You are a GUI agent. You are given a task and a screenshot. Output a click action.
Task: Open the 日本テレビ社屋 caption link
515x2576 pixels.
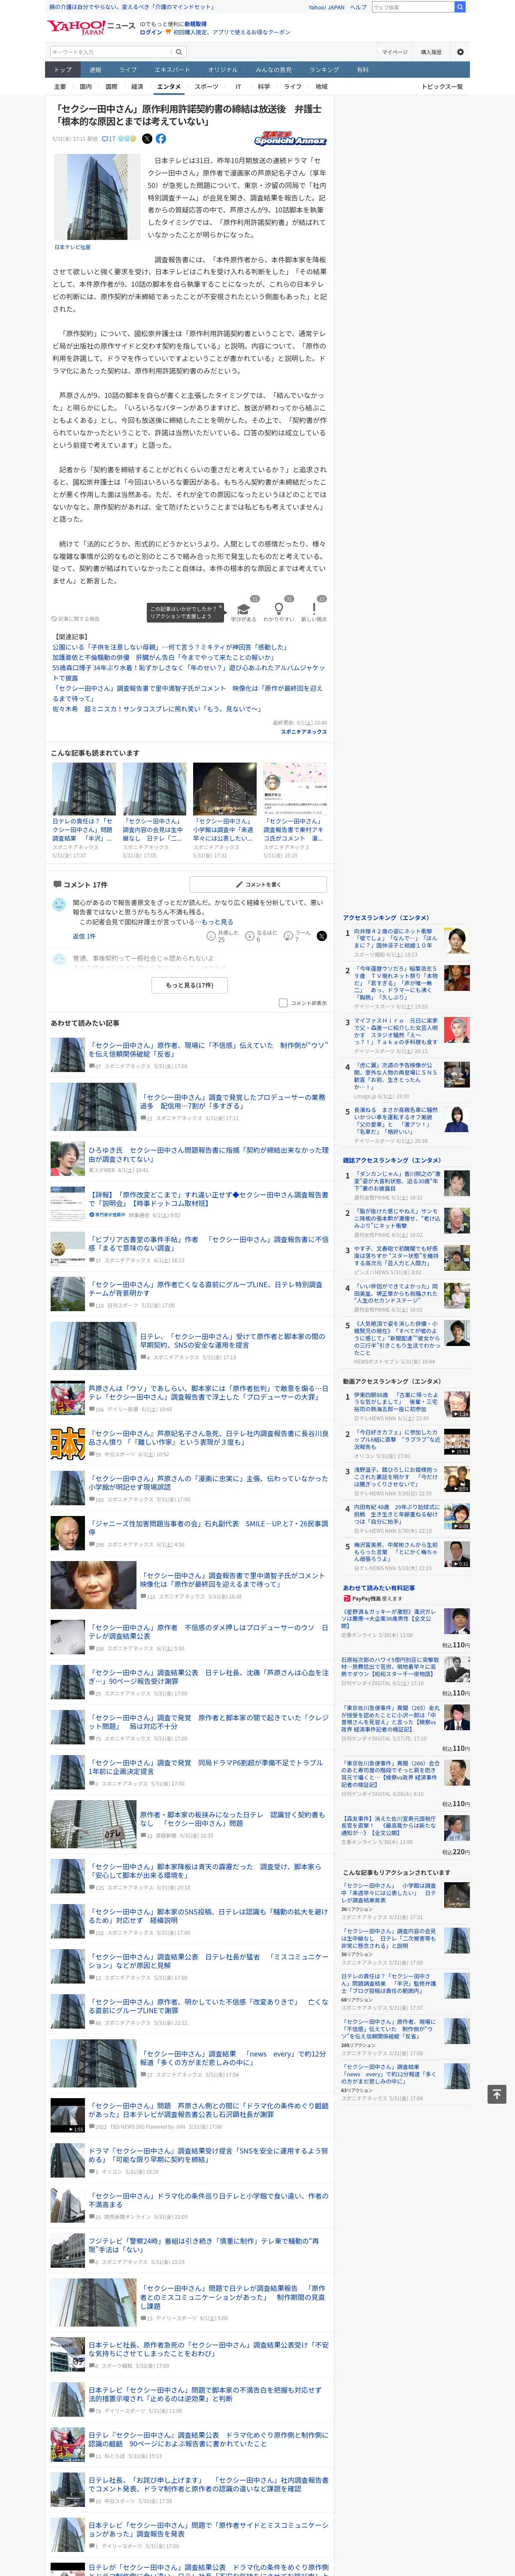tap(72, 247)
